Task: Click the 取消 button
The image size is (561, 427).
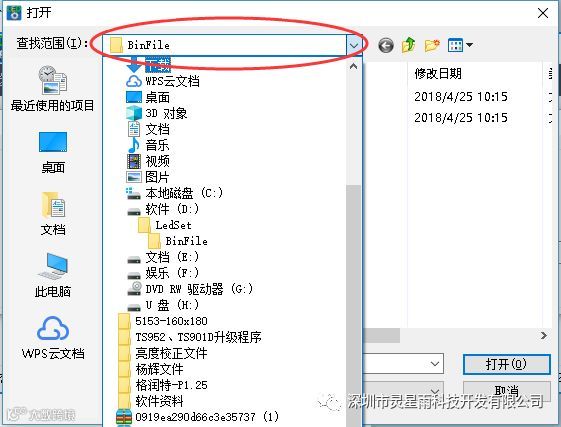Action: tap(506, 390)
